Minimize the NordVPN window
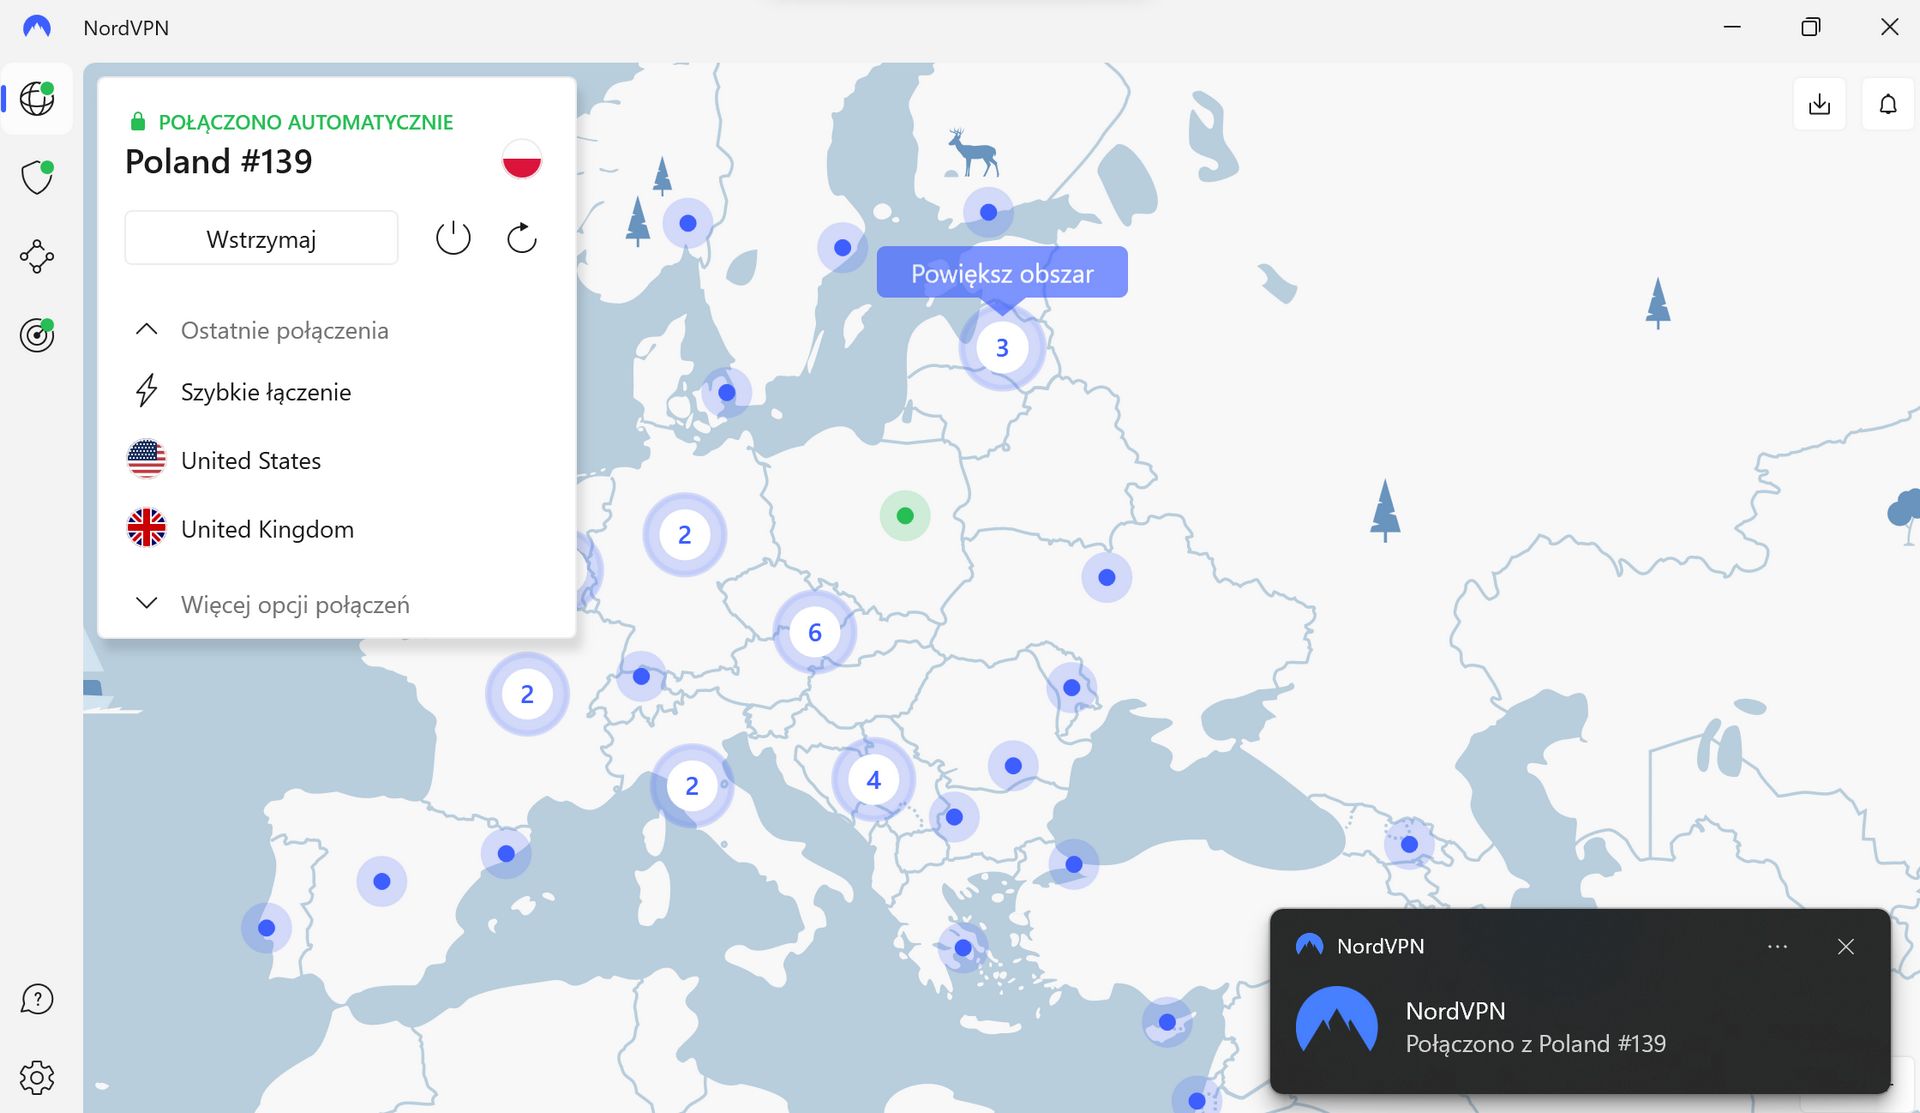Screen dimensions: 1920x1113 [x=1733, y=27]
